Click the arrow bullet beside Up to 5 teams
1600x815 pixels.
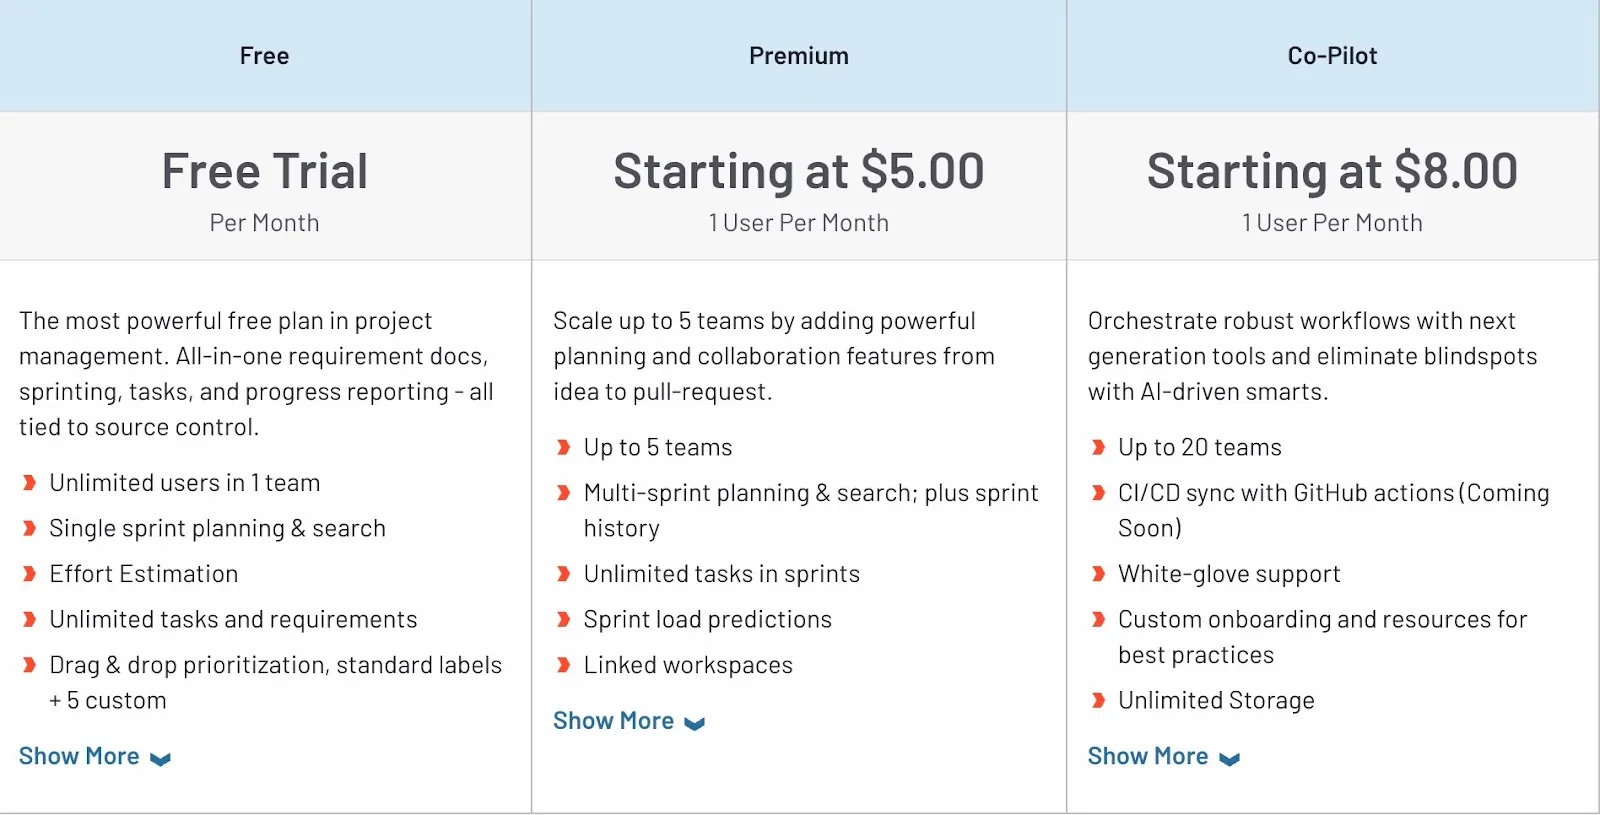pos(564,448)
